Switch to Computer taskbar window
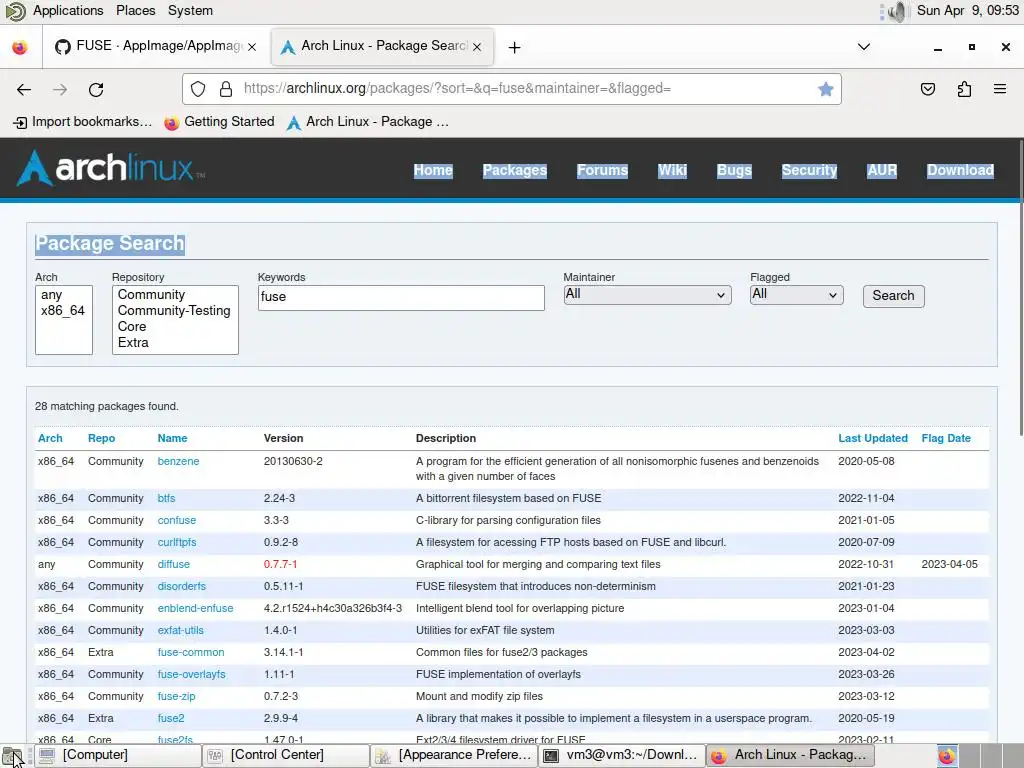Viewport: 1024px width, 768px height. tap(116, 755)
